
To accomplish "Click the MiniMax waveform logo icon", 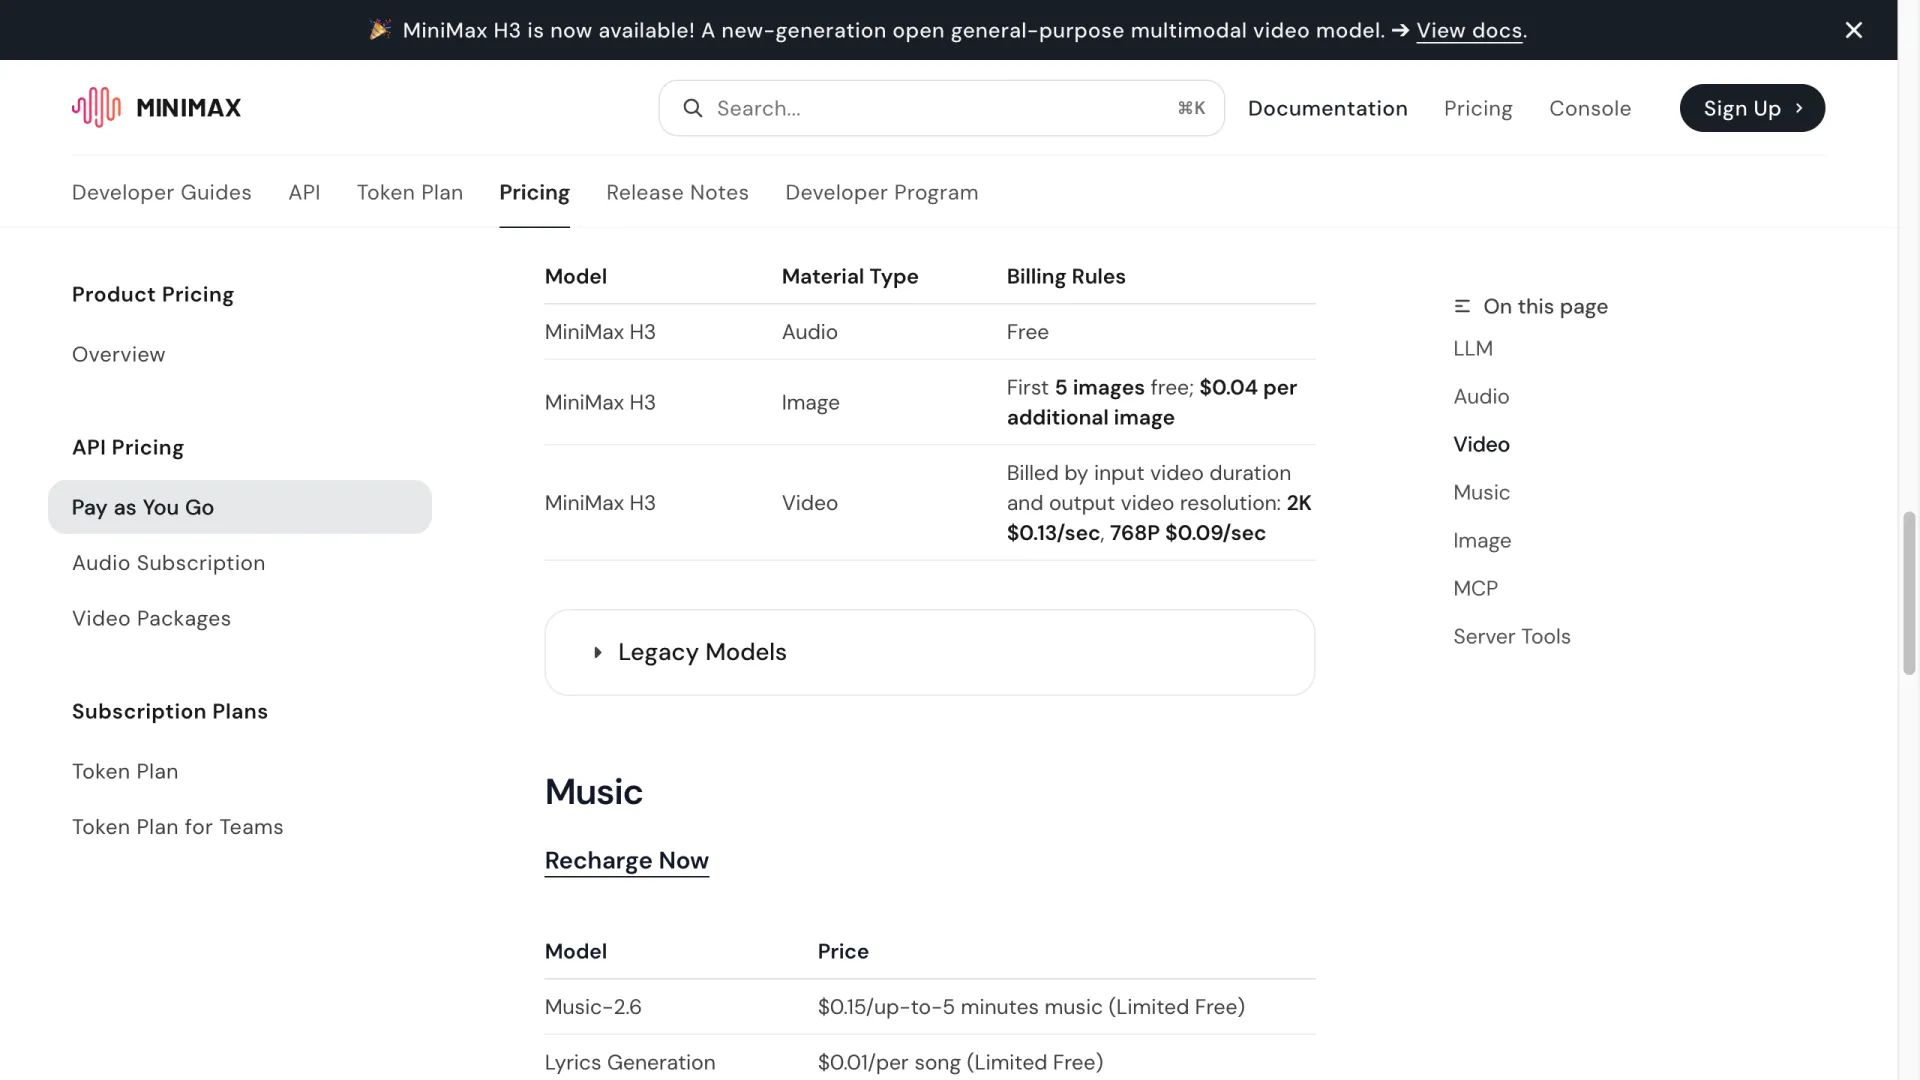I will coord(96,108).
